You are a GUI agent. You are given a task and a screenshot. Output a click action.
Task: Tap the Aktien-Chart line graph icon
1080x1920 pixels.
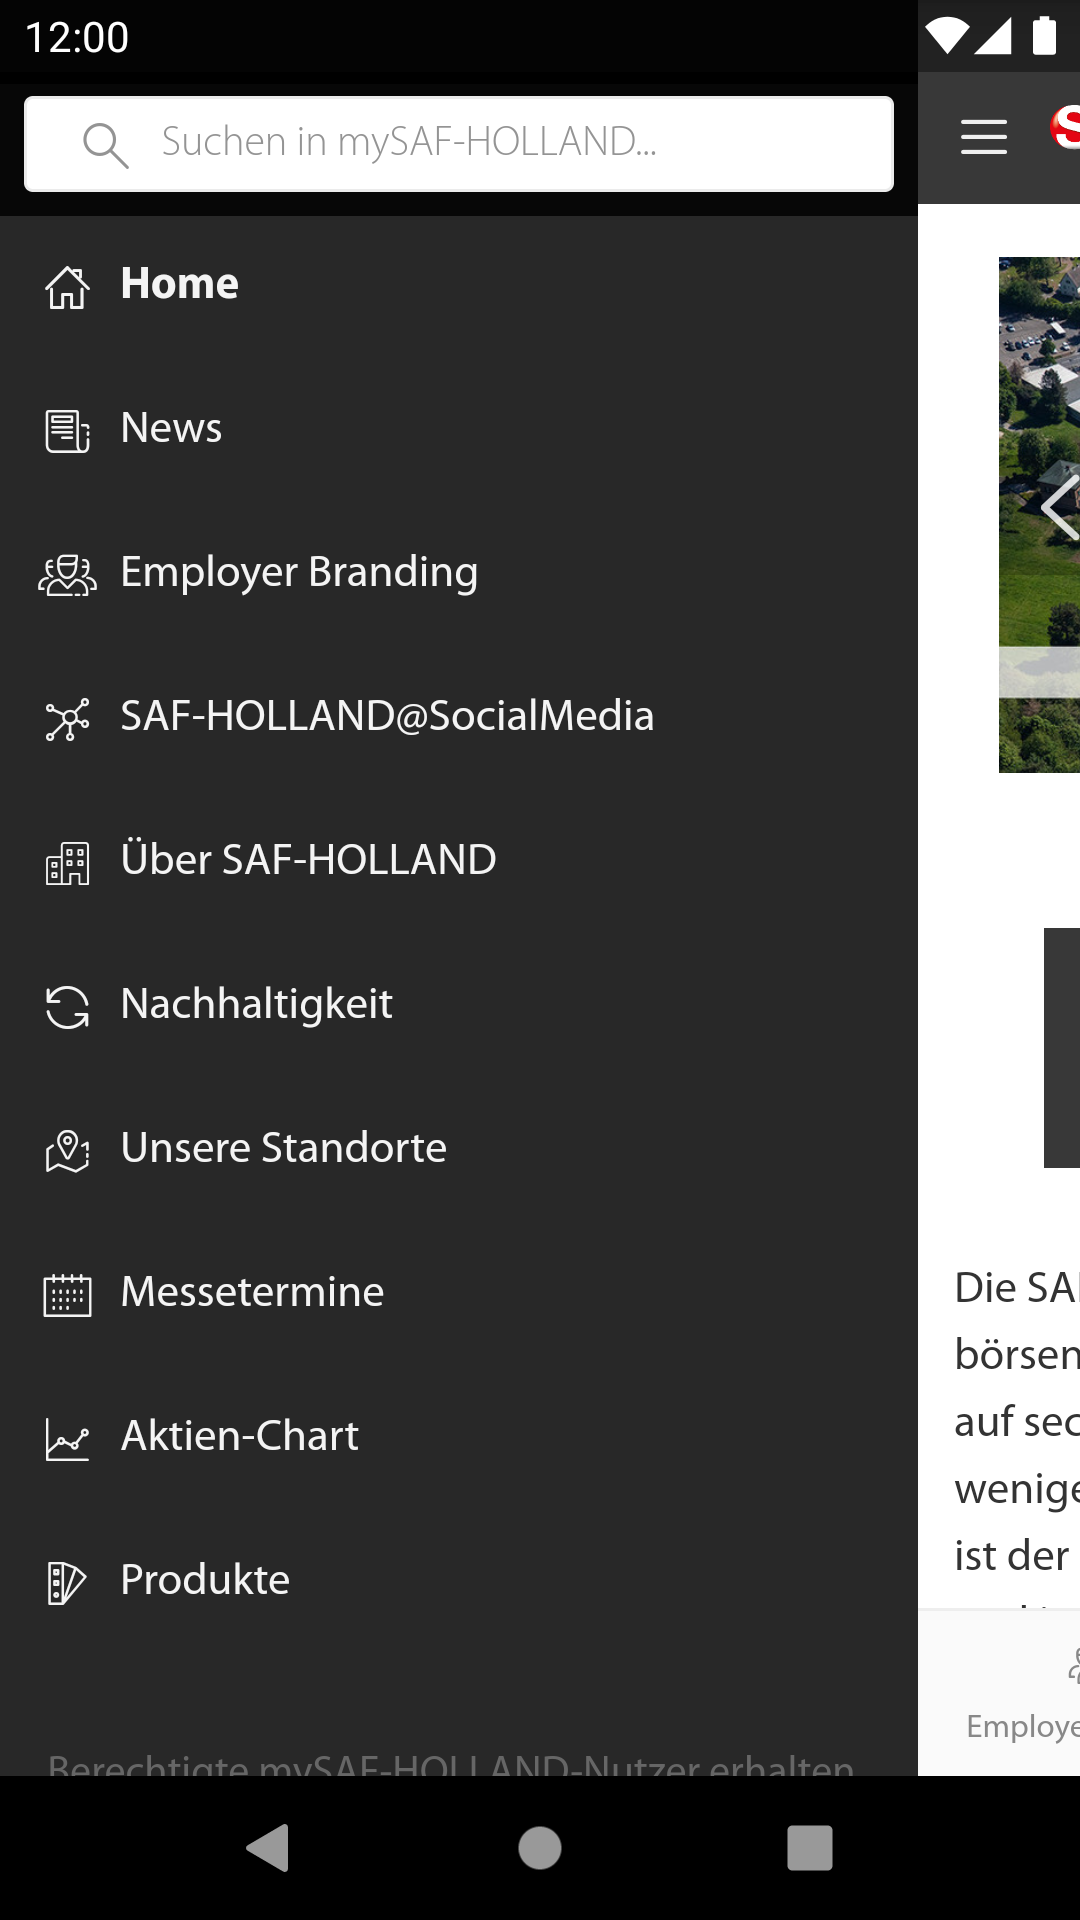(67, 1439)
